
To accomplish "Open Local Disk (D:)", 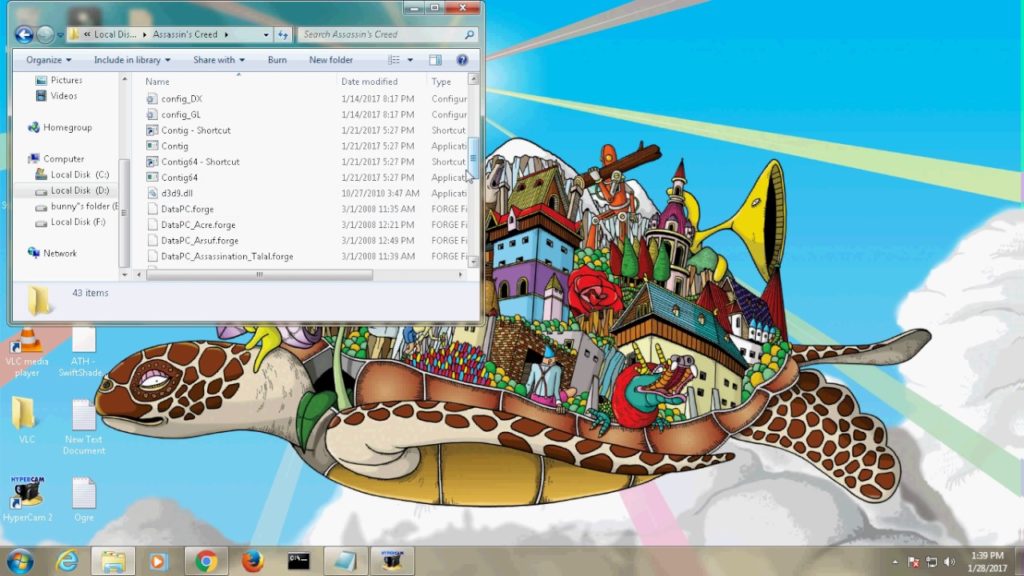I will (x=72, y=191).
